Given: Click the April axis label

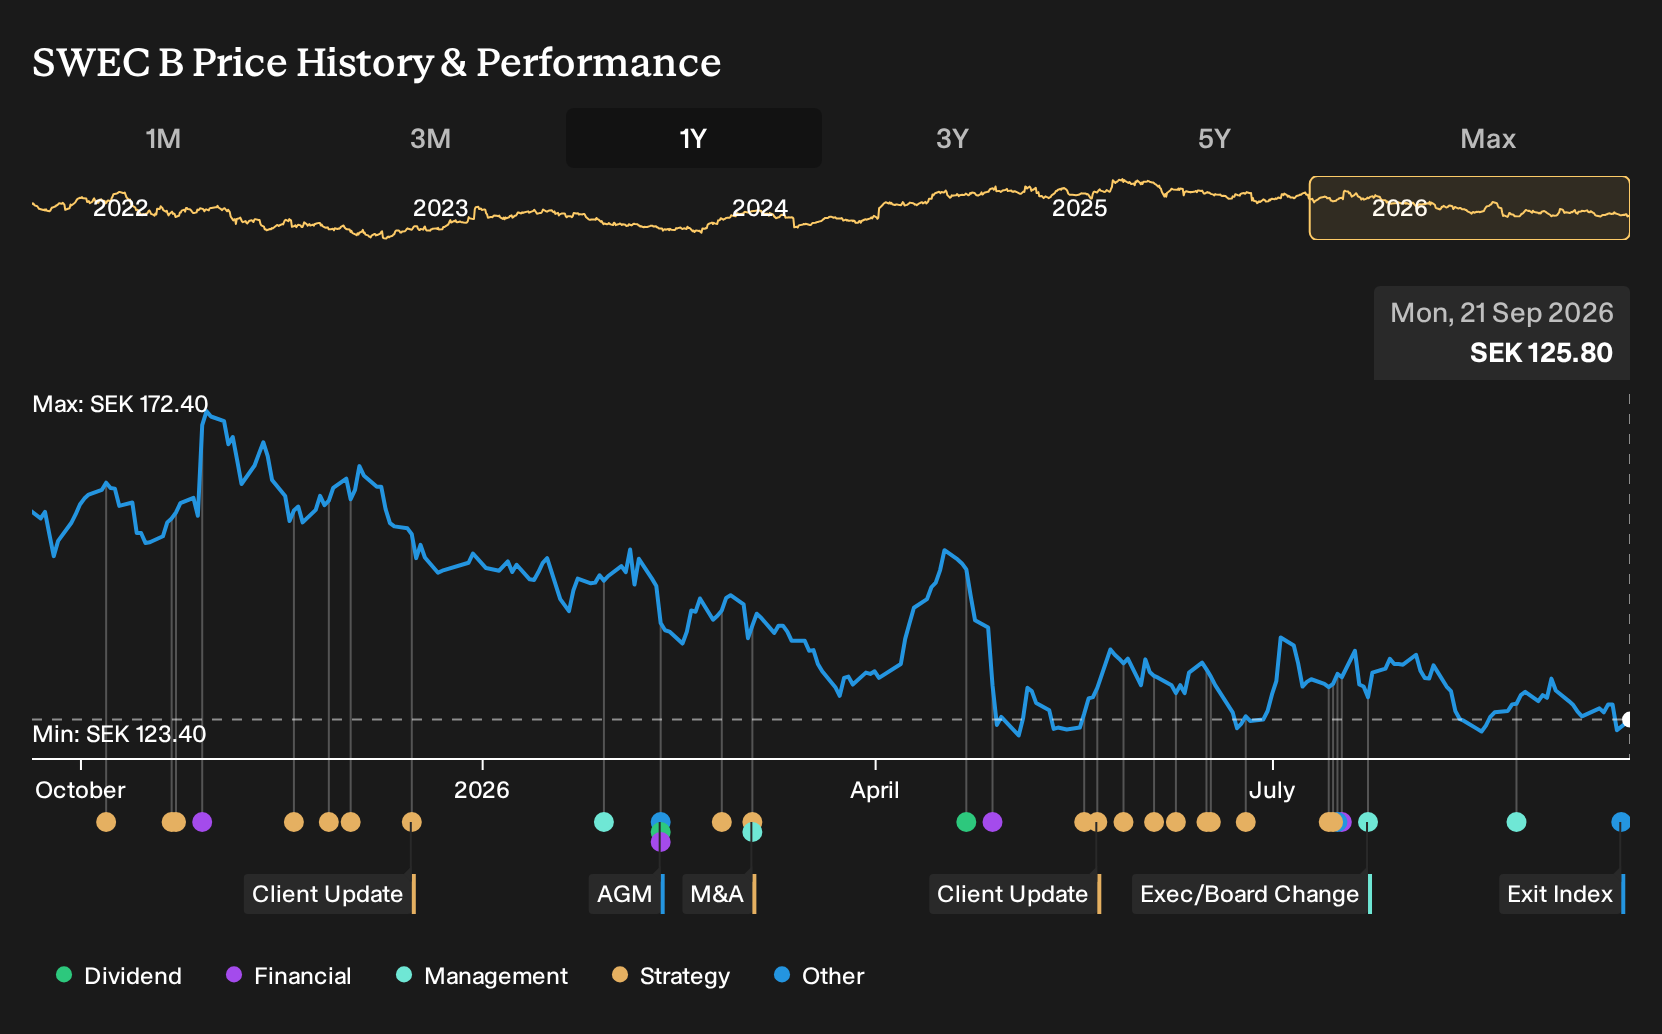Looking at the screenshot, I should 875,790.
